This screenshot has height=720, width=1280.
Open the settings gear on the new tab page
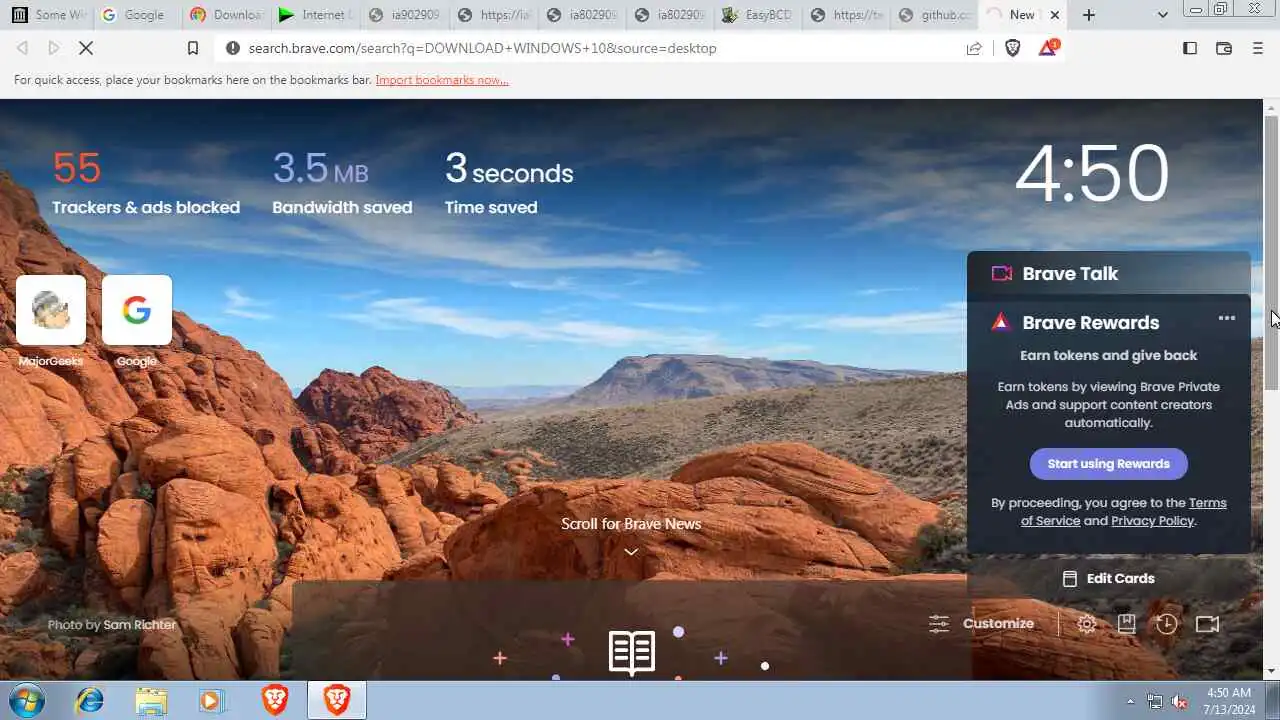[x=1087, y=624]
